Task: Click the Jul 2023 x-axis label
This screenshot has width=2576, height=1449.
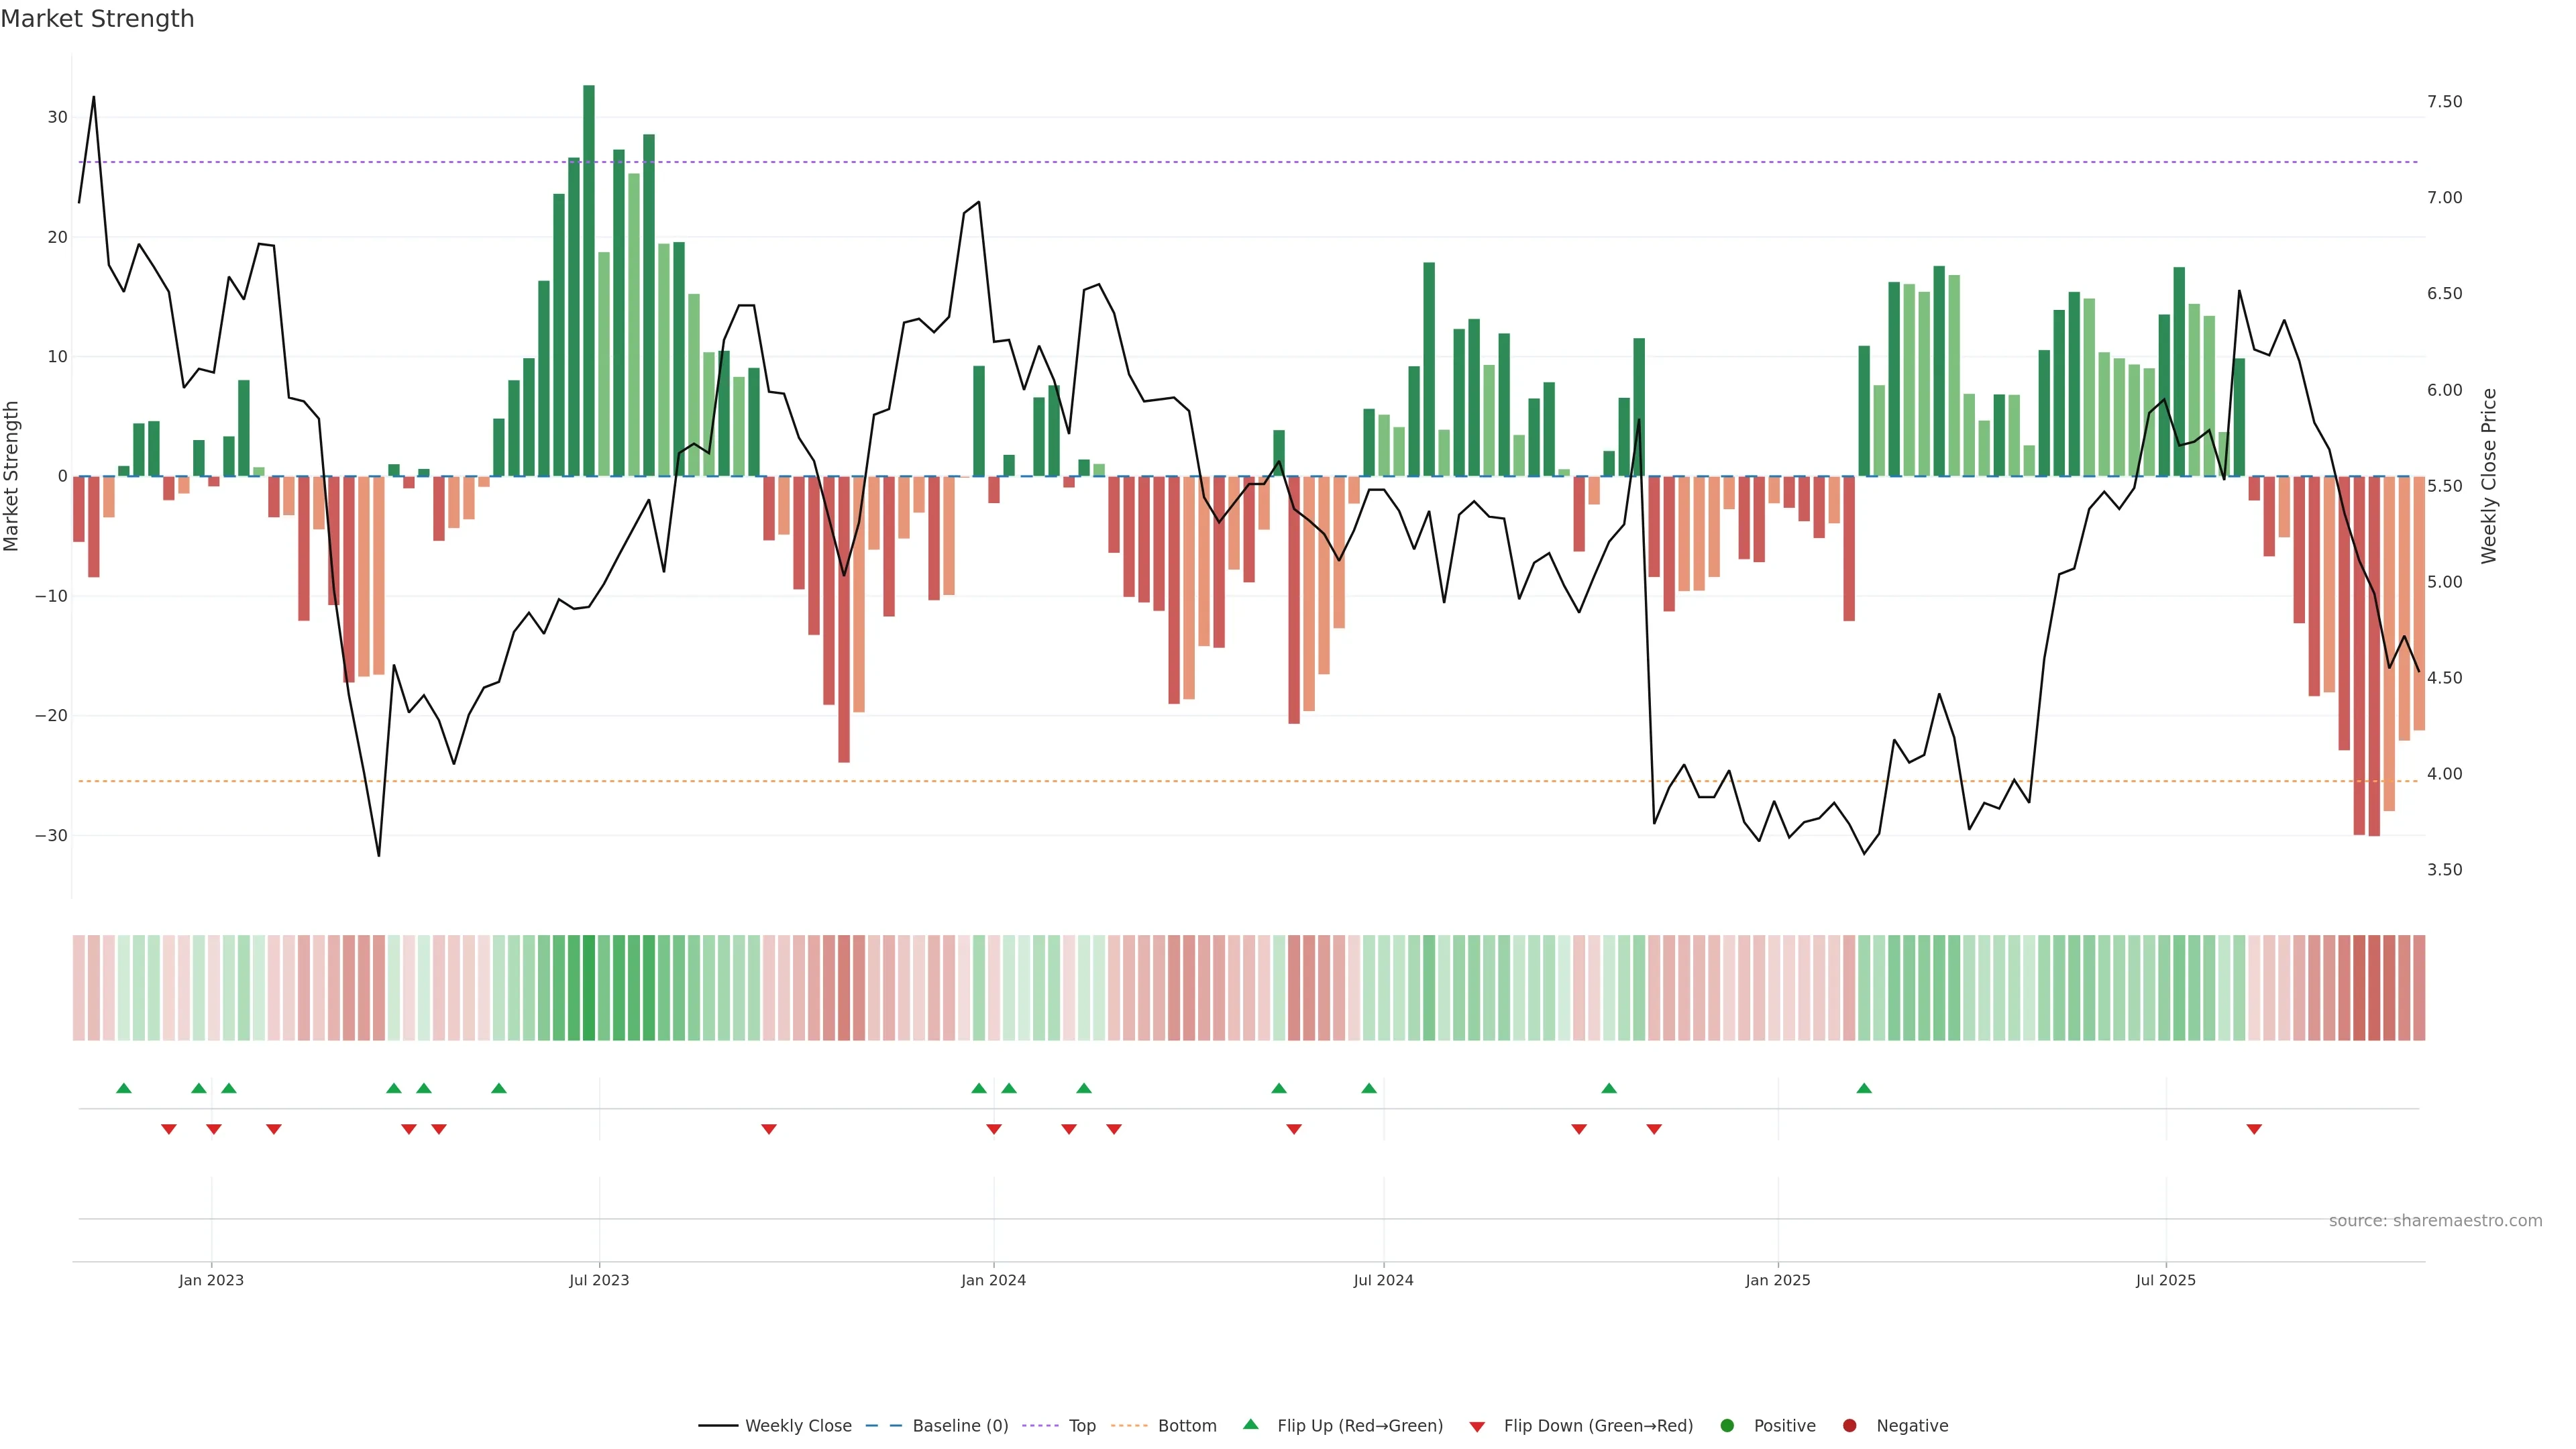Action: (x=599, y=1280)
